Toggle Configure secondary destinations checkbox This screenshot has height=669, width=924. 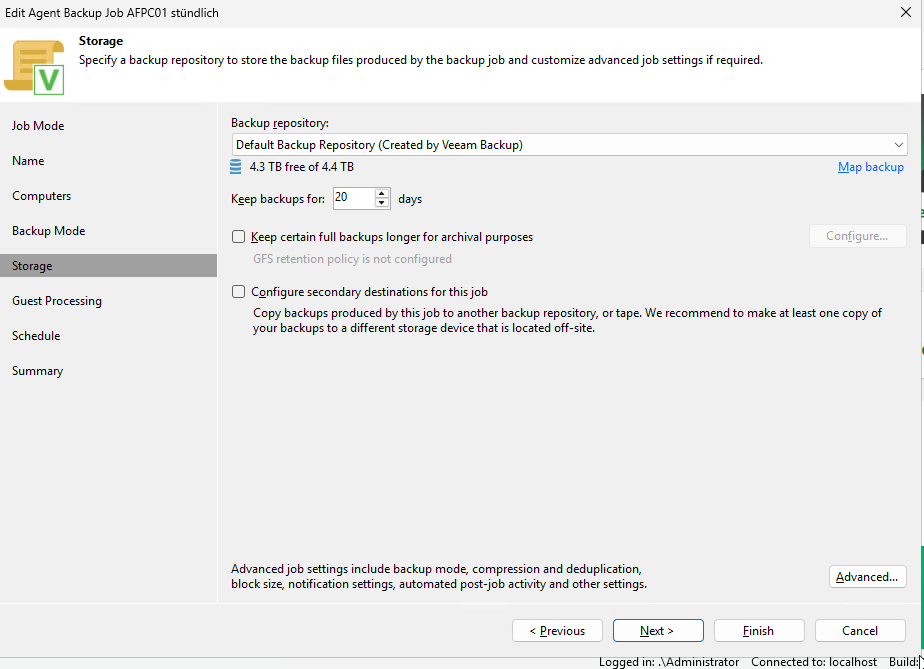[x=238, y=292]
